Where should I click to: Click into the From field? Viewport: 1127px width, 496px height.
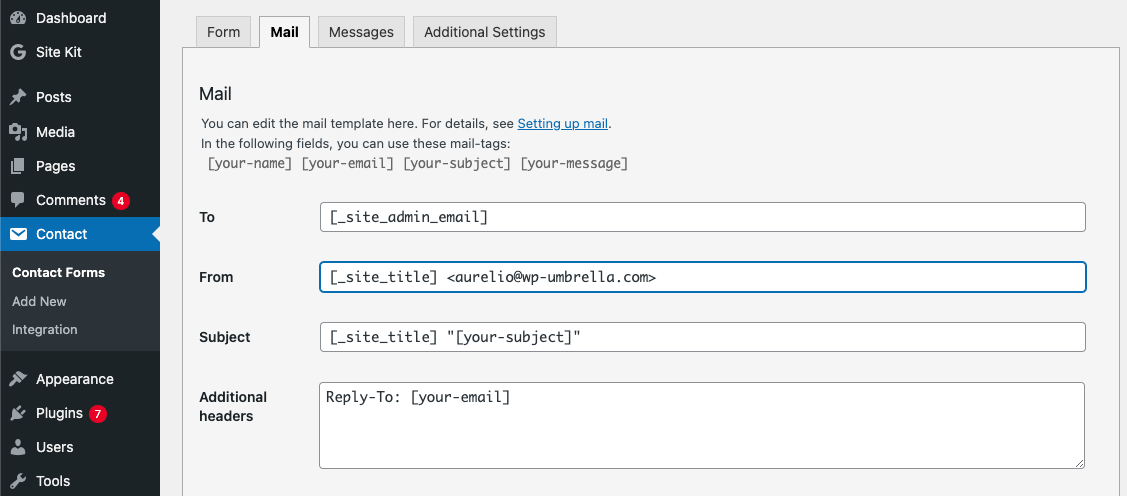[702, 277]
